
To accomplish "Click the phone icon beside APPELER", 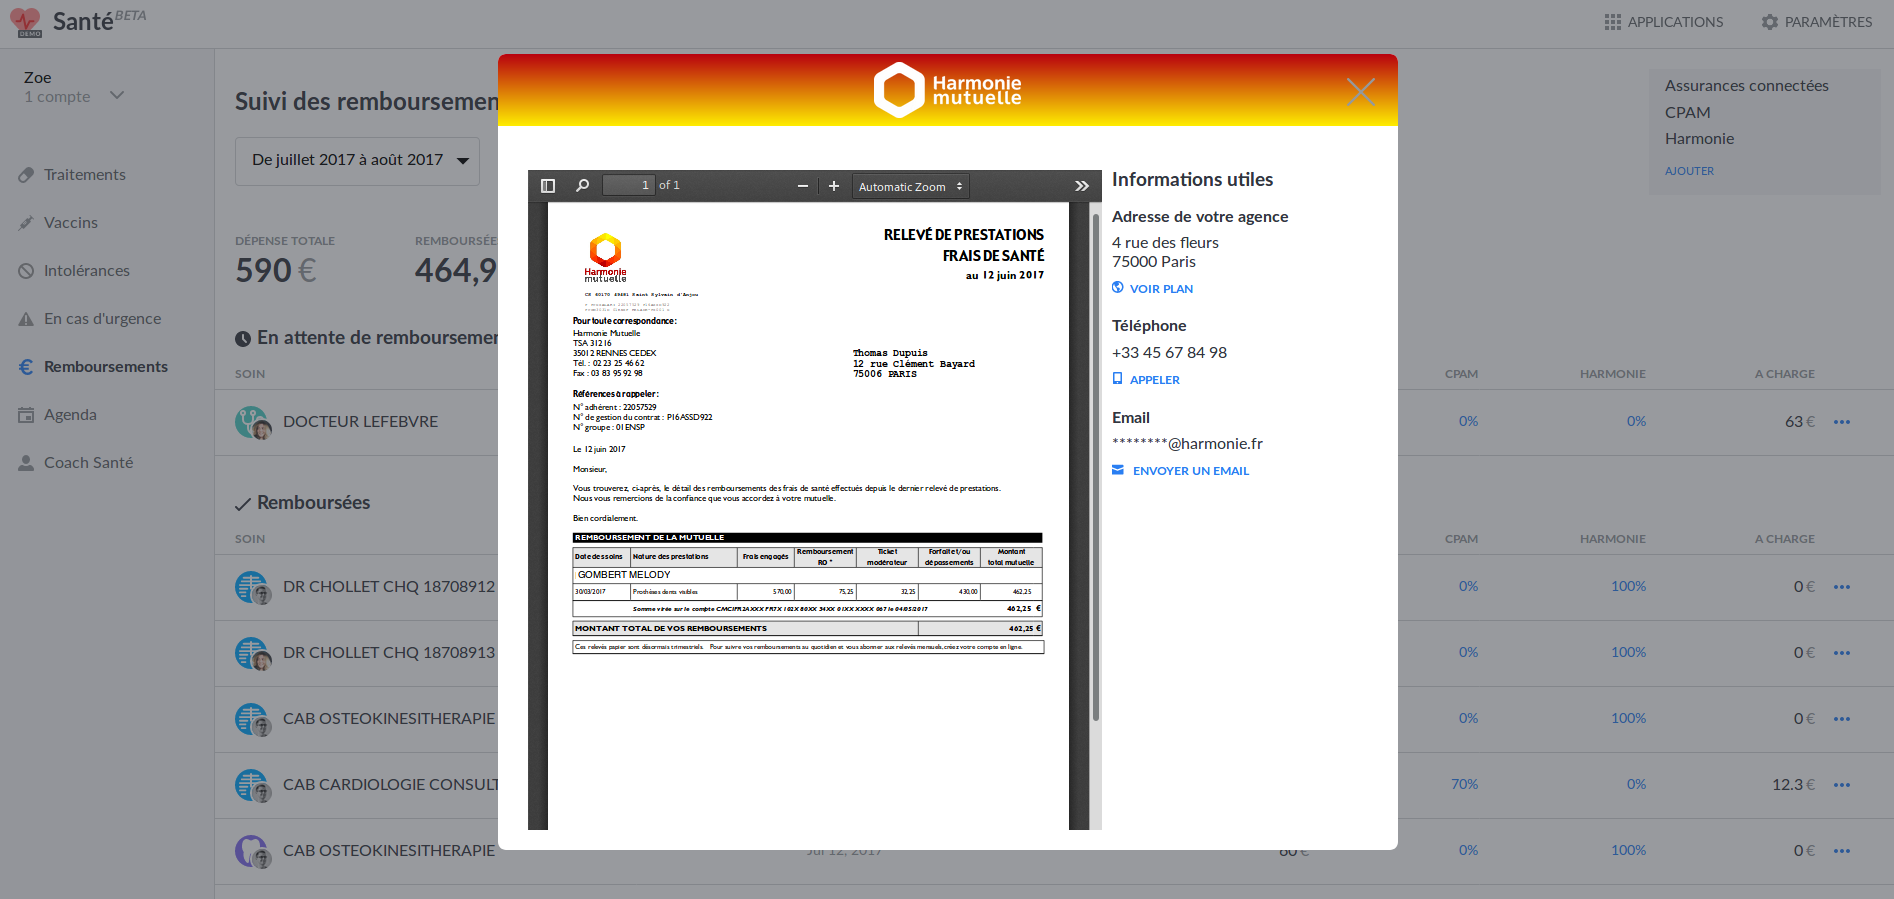I will click(x=1118, y=379).
